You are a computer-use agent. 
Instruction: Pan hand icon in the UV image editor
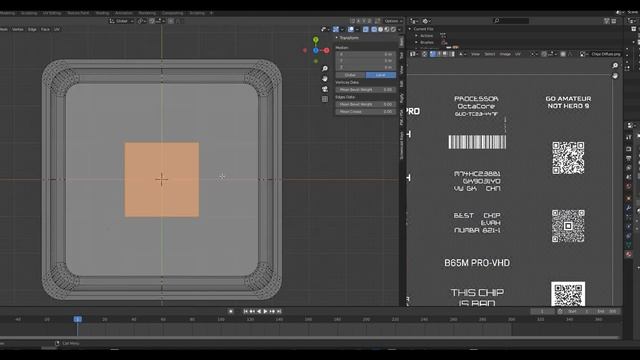(x=615, y=76)
